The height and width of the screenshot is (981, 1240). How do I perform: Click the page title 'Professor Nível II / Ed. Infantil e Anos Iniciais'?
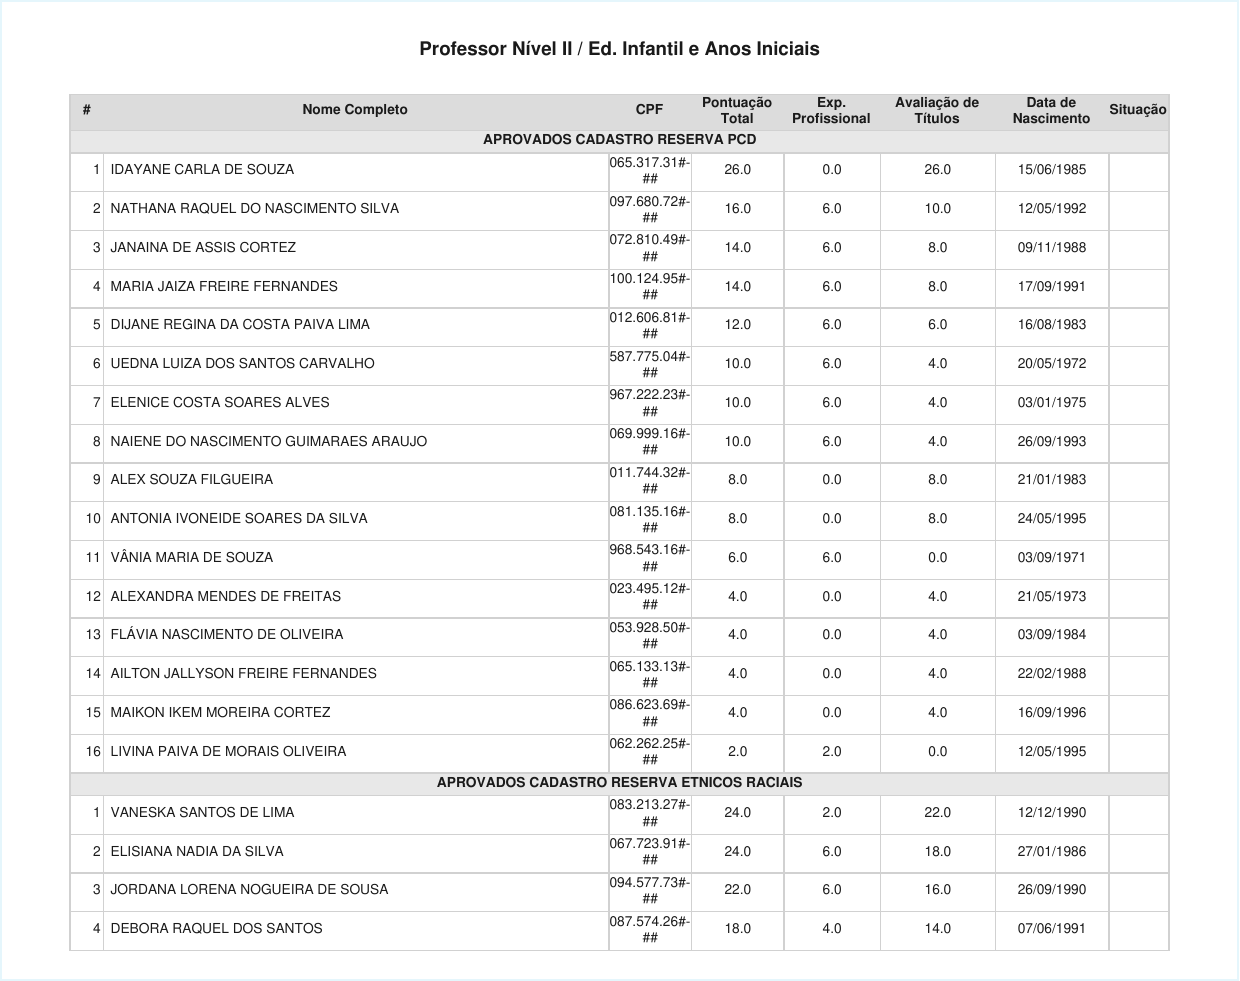click(x=619, y=49)
